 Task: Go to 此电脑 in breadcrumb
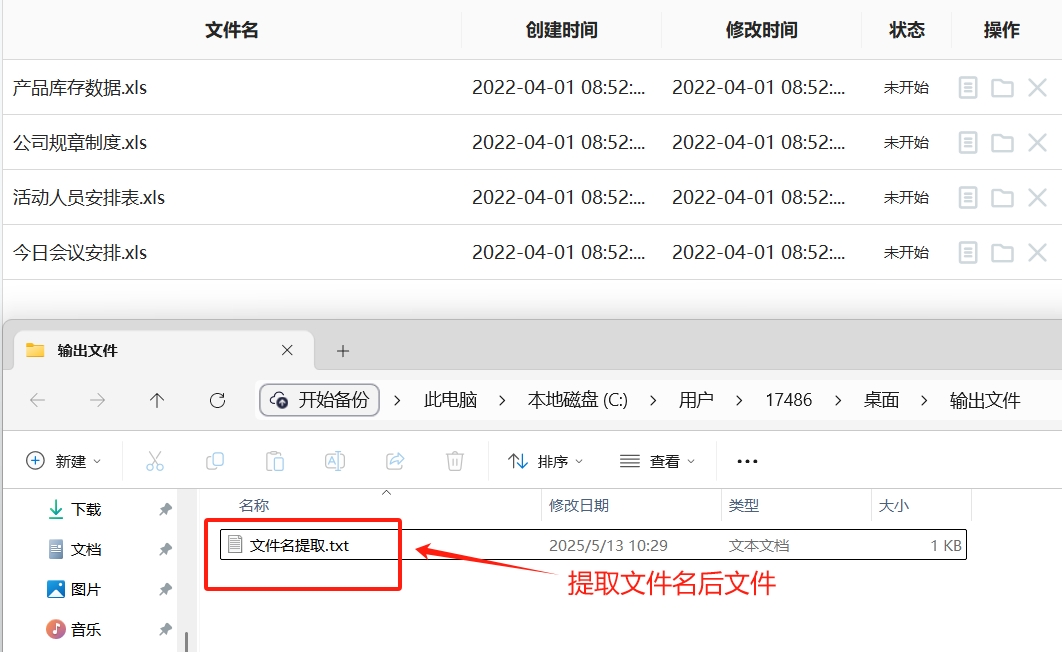point(450,400)
